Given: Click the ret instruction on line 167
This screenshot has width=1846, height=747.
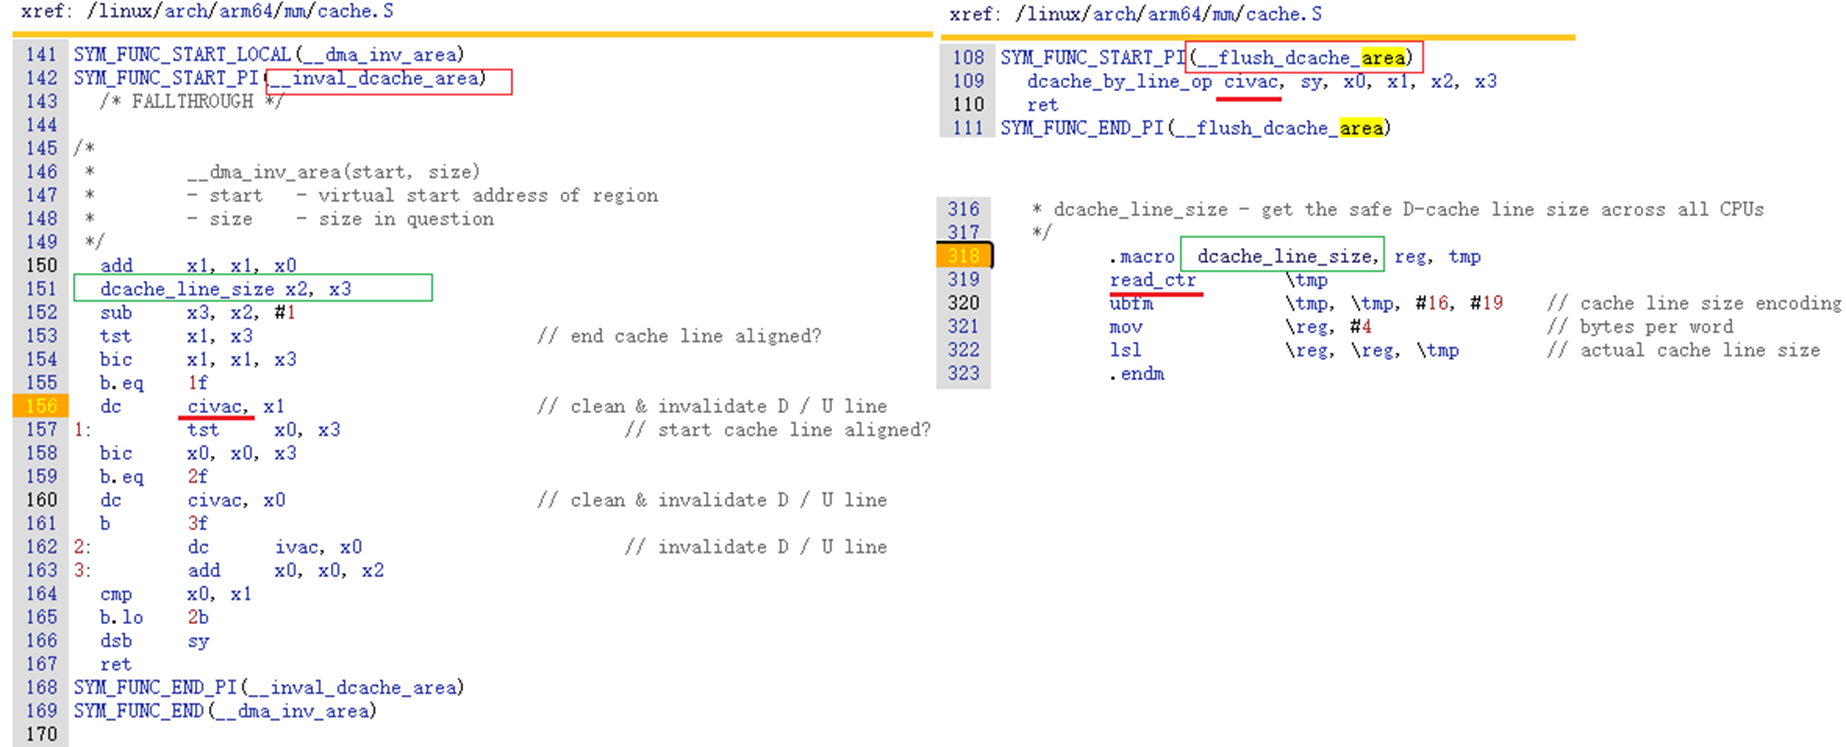Looking at the screenshot, I should click(x=116, y=664).
